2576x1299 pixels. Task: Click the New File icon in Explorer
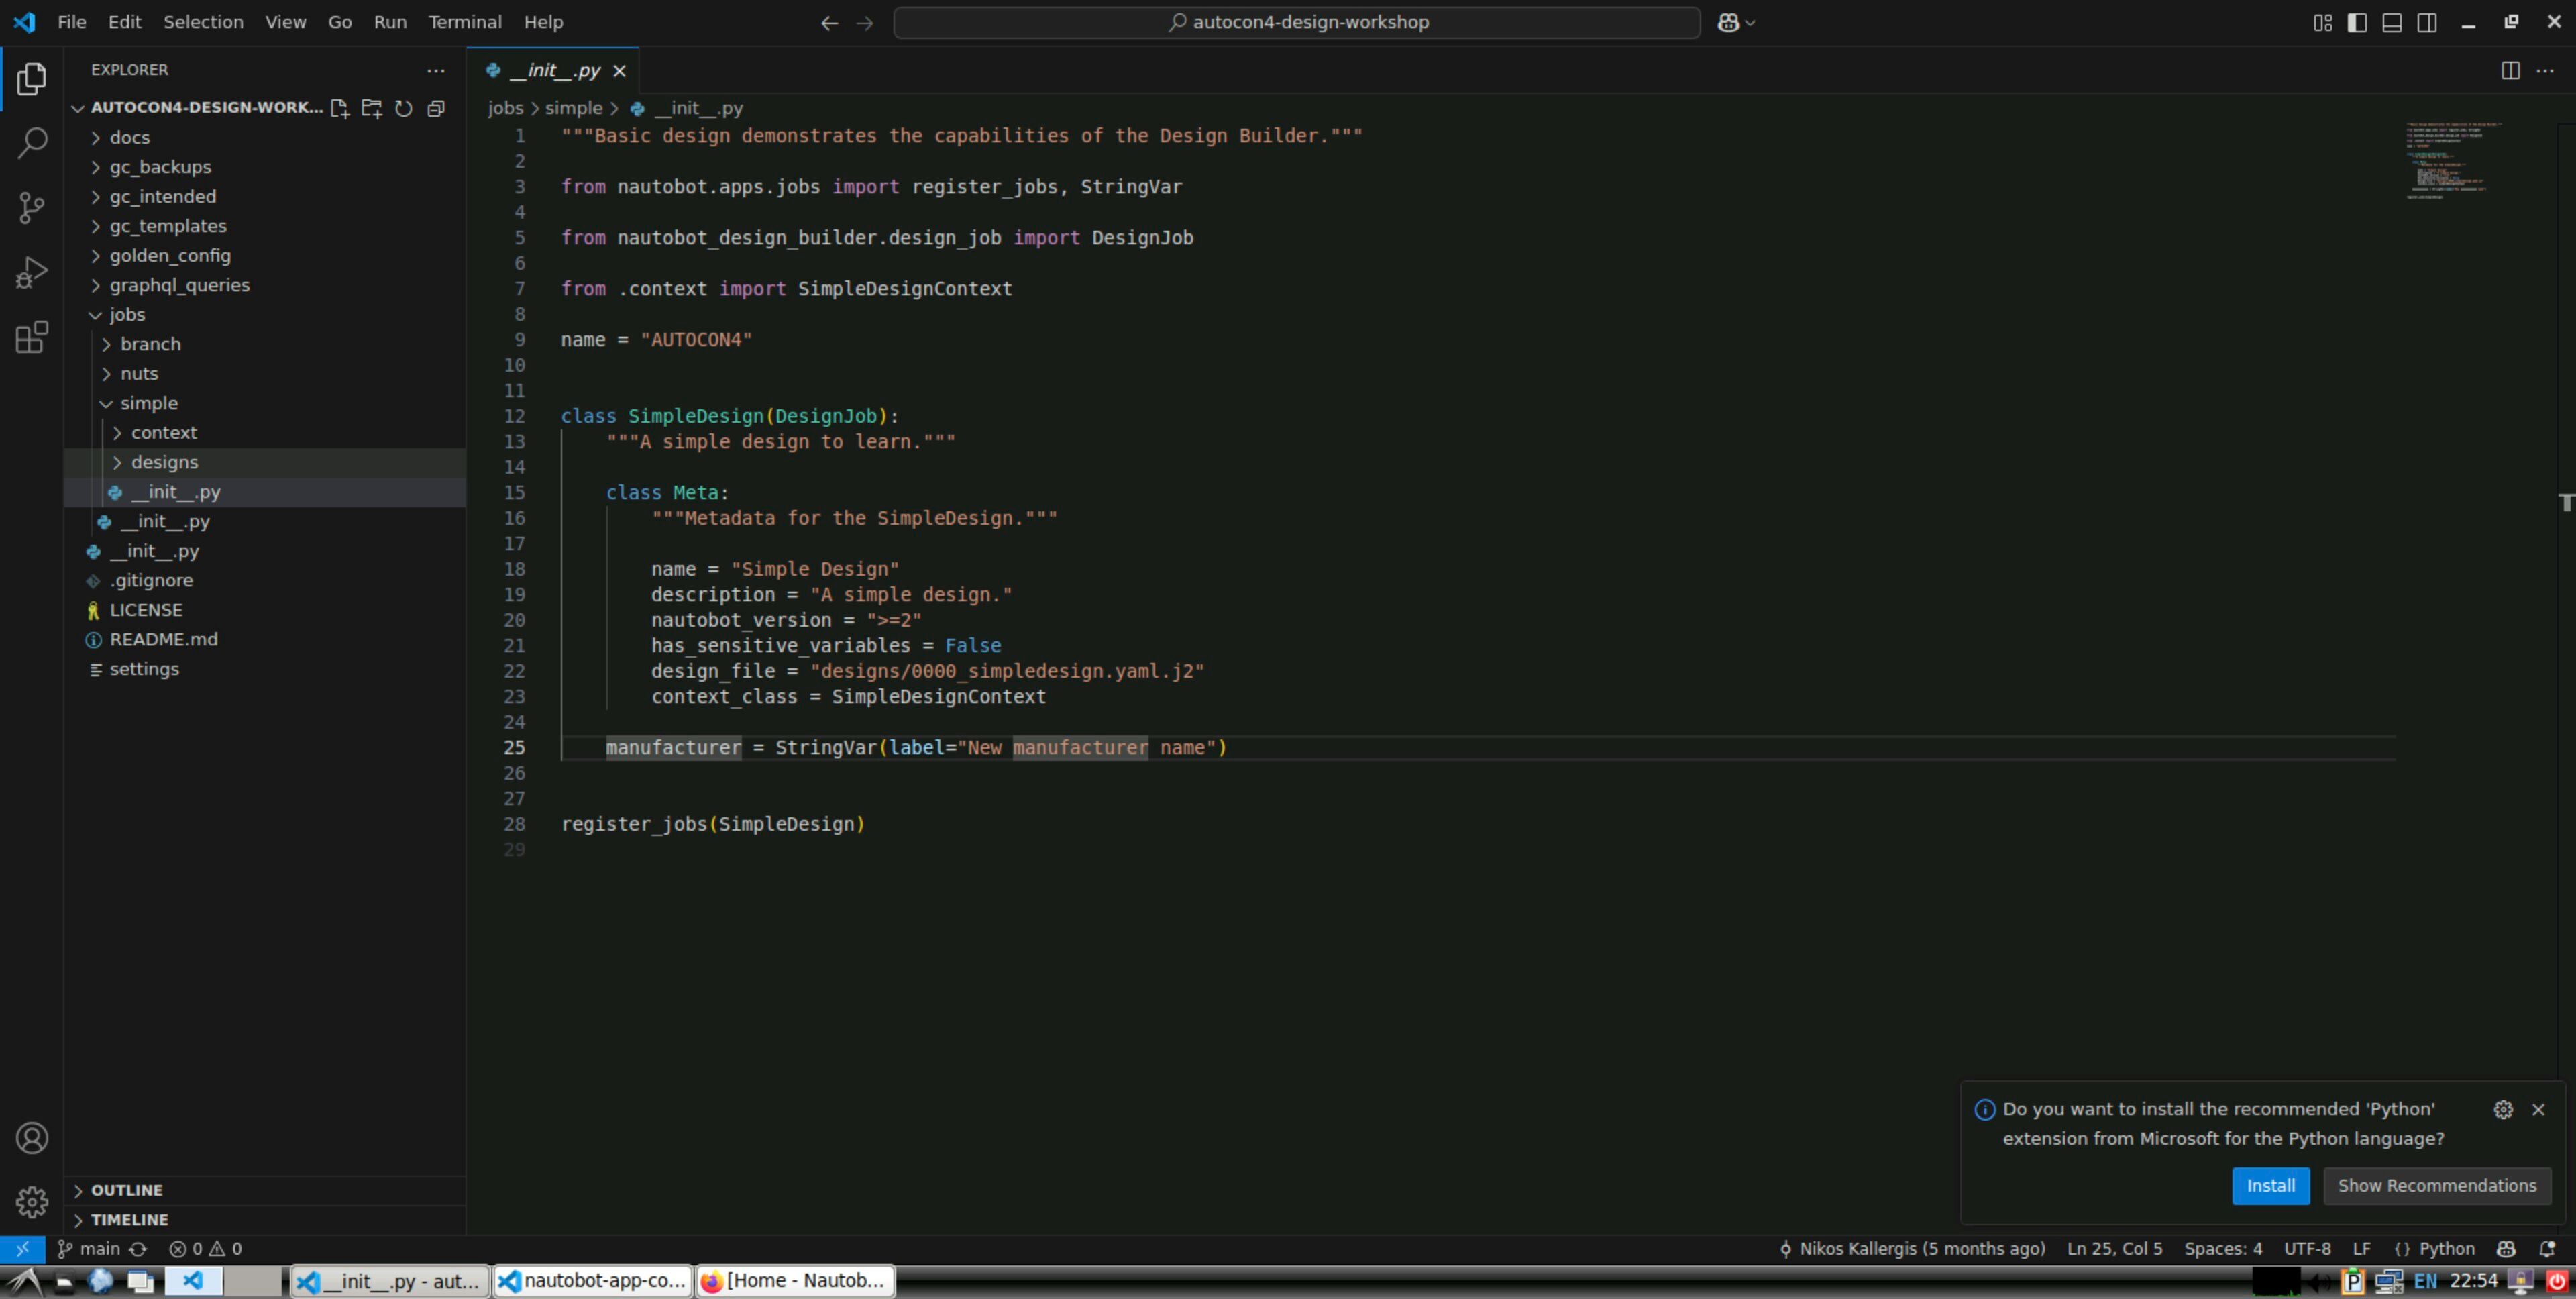339,108
